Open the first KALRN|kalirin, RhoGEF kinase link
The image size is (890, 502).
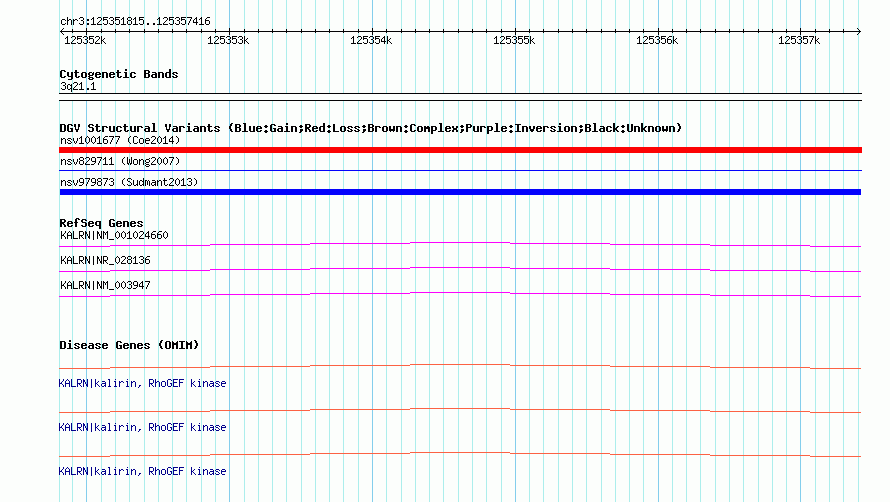click(142, 383)
